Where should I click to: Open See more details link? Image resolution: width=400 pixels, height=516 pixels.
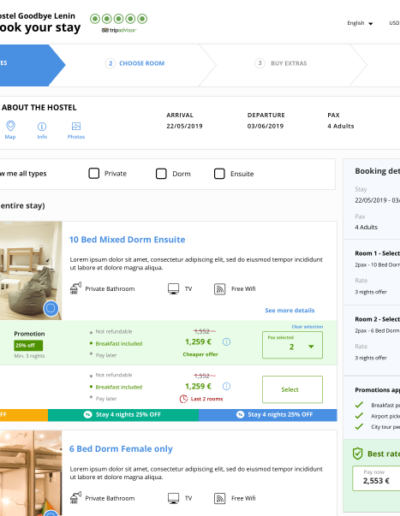(290, 310)
